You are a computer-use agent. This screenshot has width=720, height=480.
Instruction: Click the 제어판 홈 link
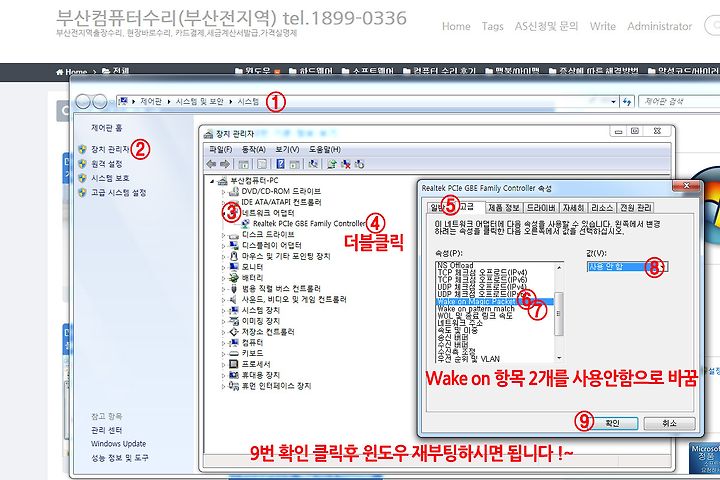107,128
